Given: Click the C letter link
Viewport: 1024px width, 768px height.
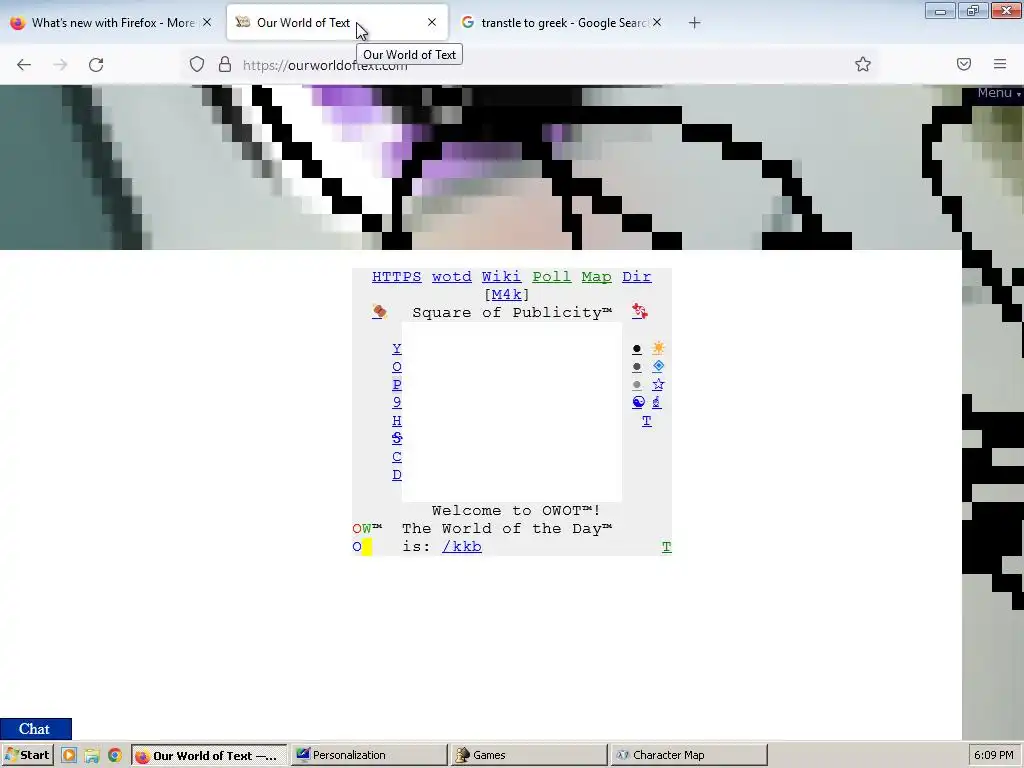Looking at the screenshot, I should pos(396,456).
